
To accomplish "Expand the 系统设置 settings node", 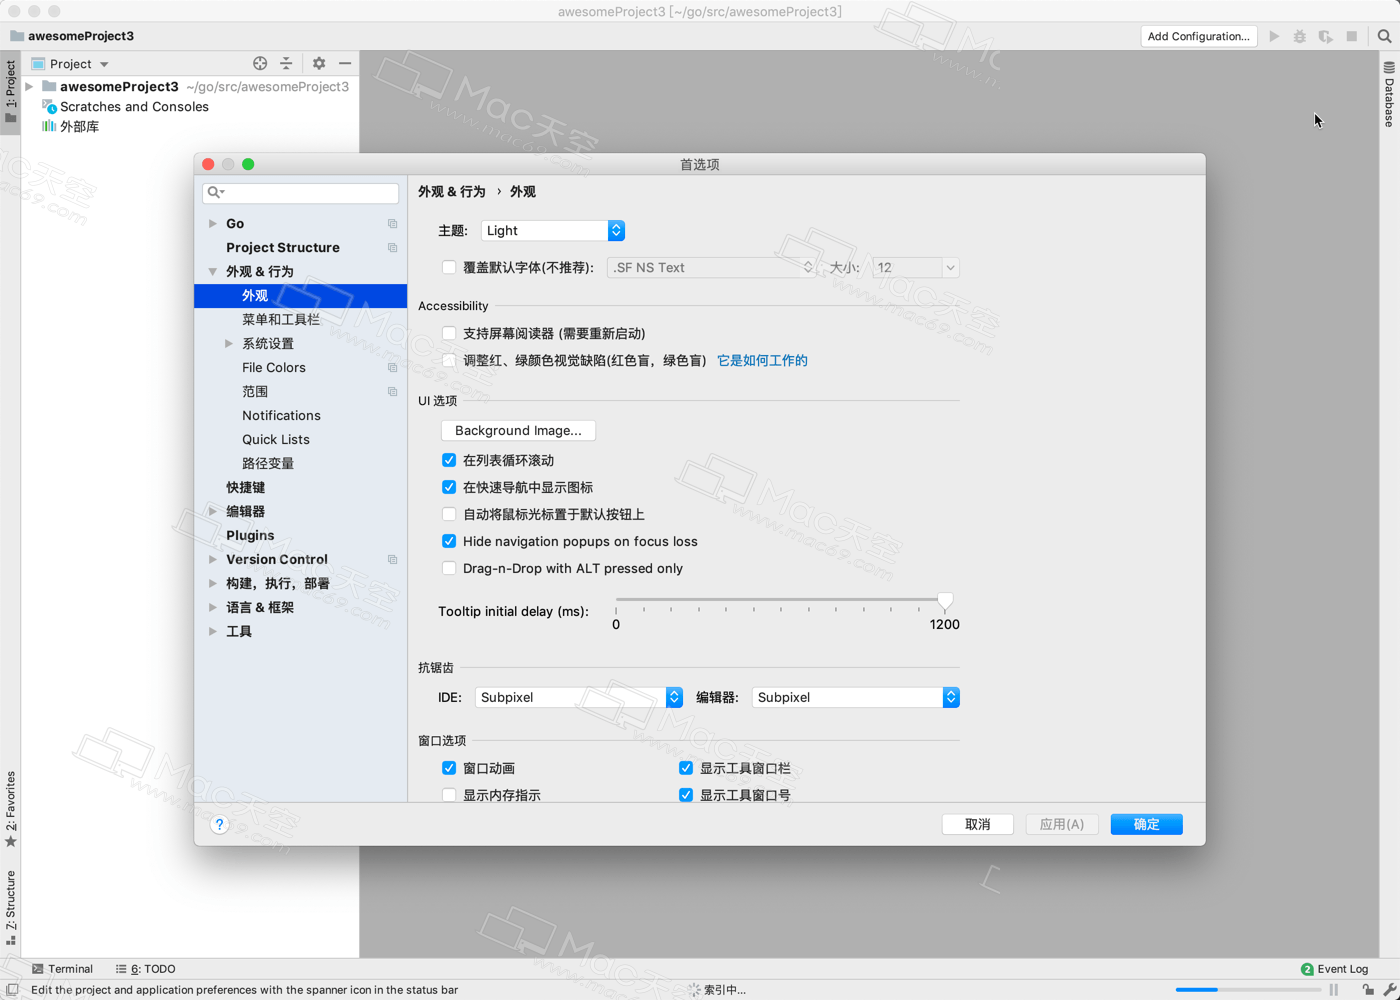I will click(x=229, y=344).
